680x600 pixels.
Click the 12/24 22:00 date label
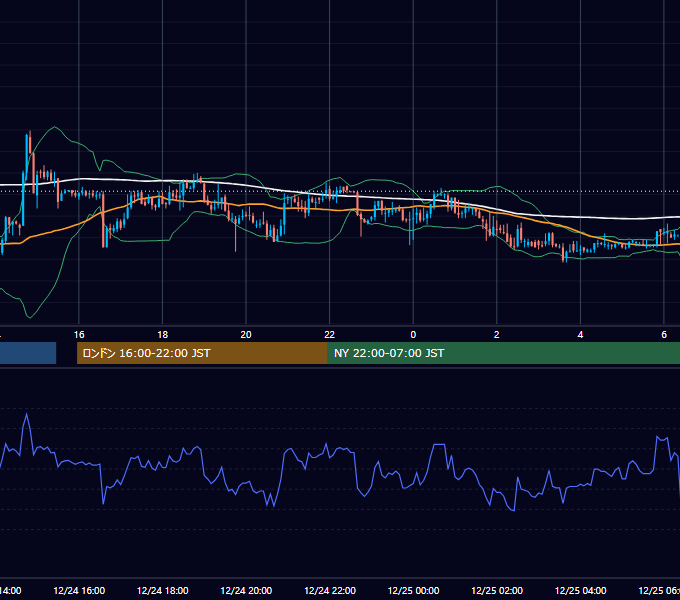pyautogui.click(x=330, y=590)
